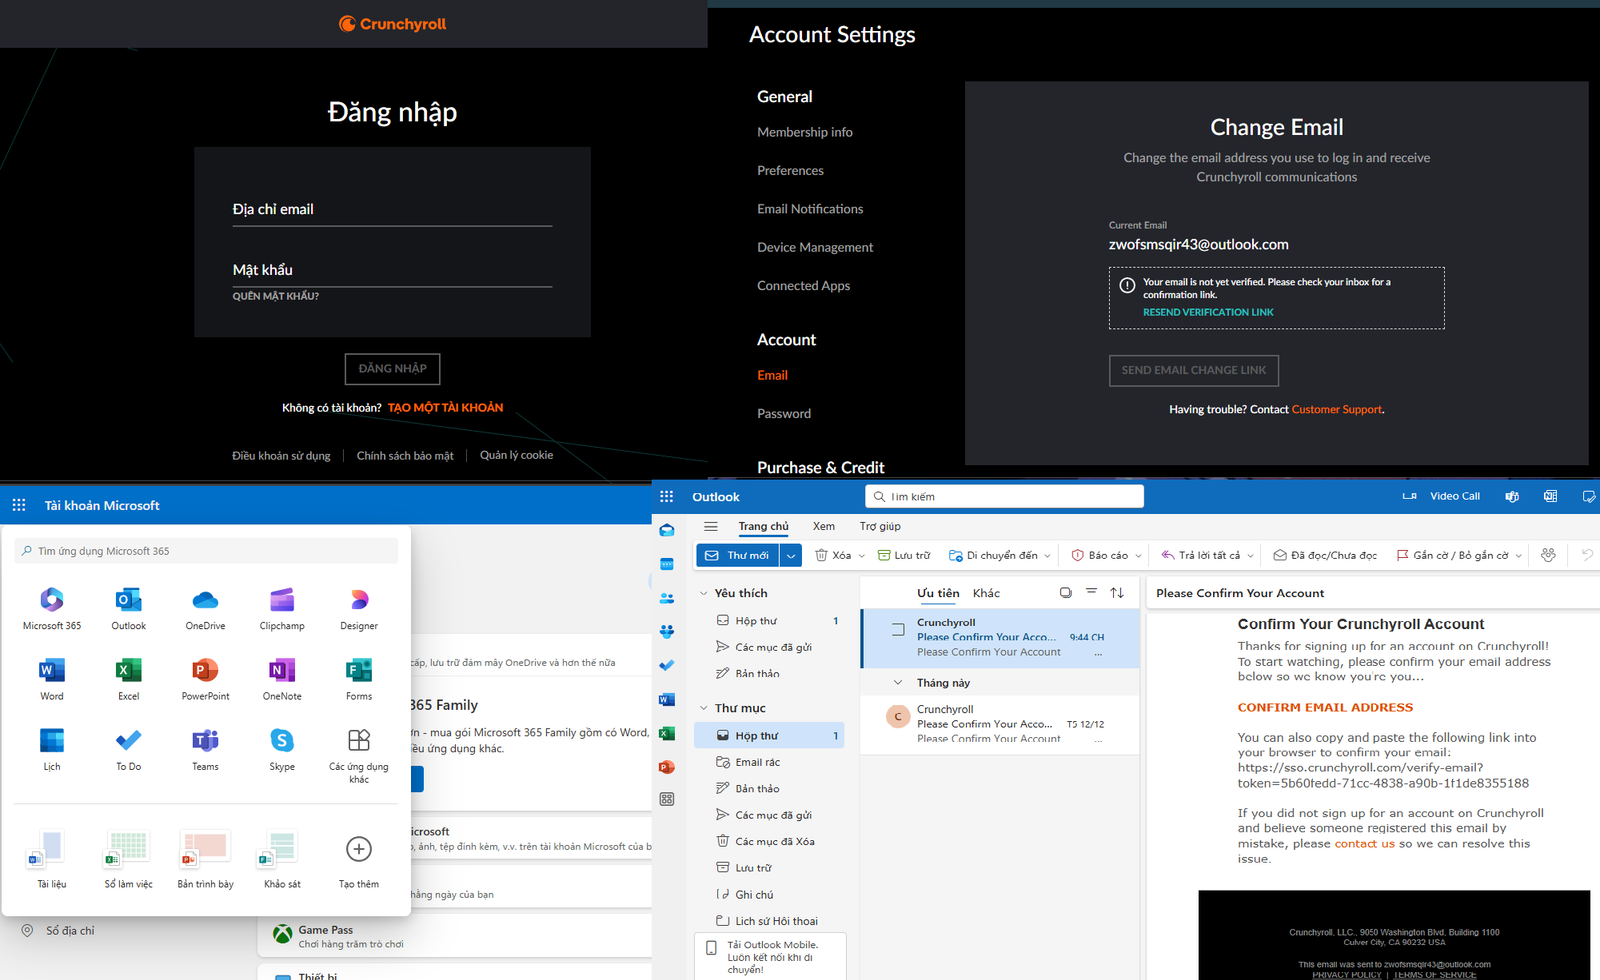Sort the Outlook message list

click(1117, 593)
